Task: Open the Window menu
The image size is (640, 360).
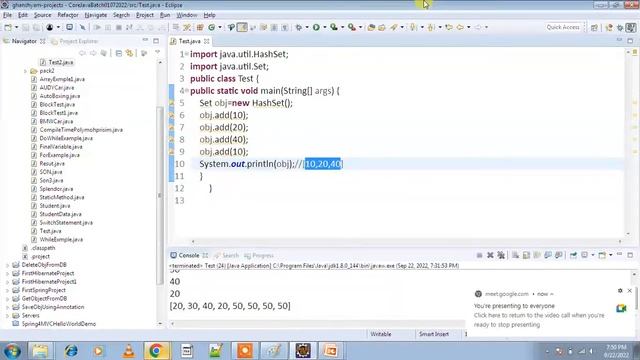Action: [187, 15]
